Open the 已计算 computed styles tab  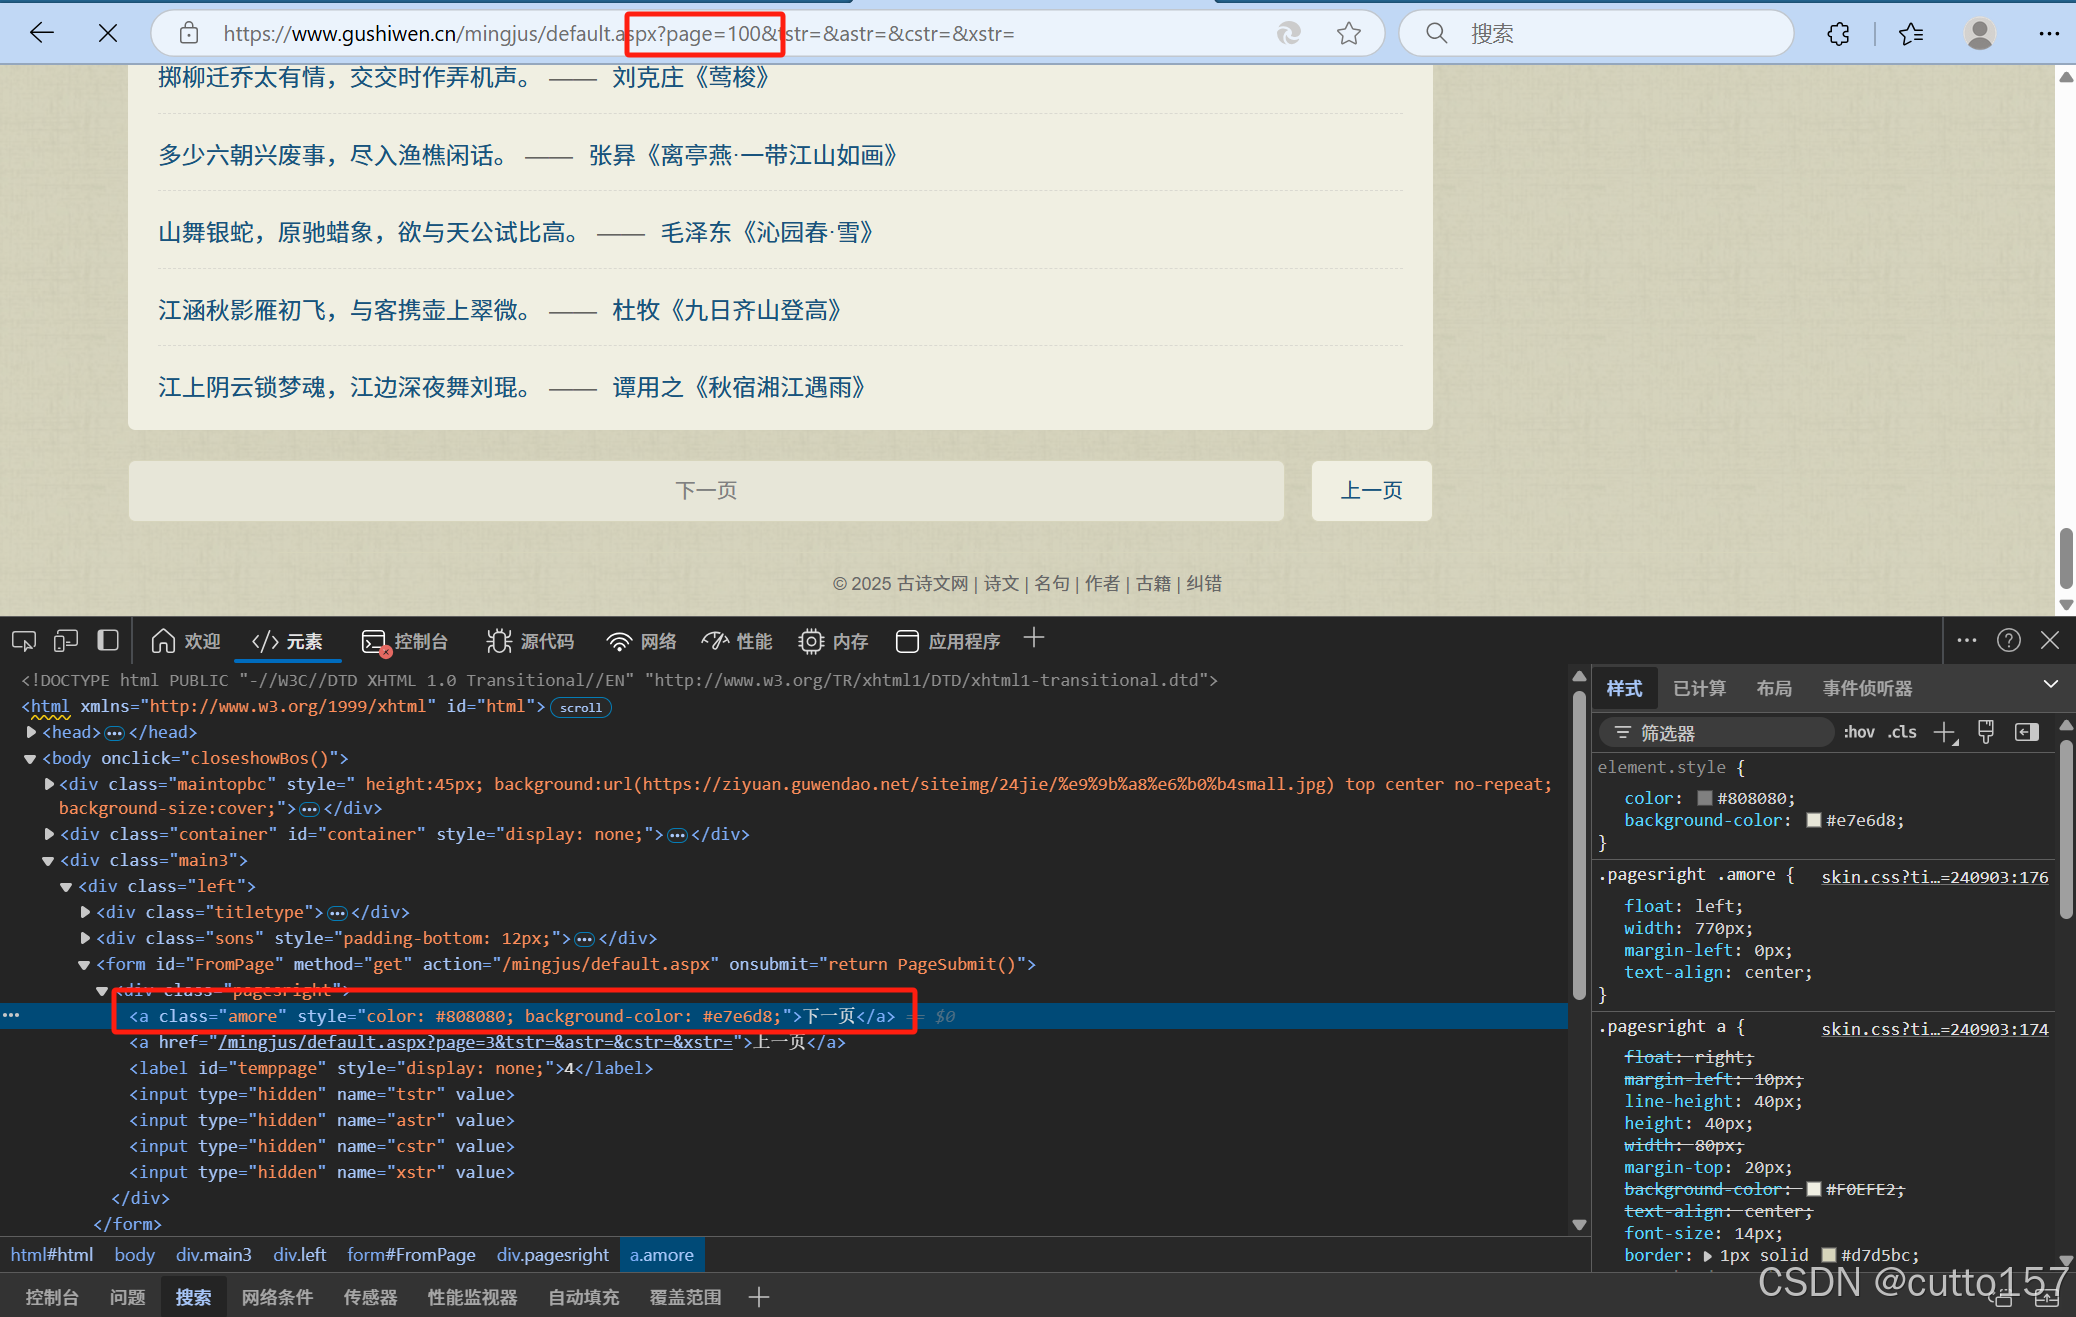(1699, 688)
